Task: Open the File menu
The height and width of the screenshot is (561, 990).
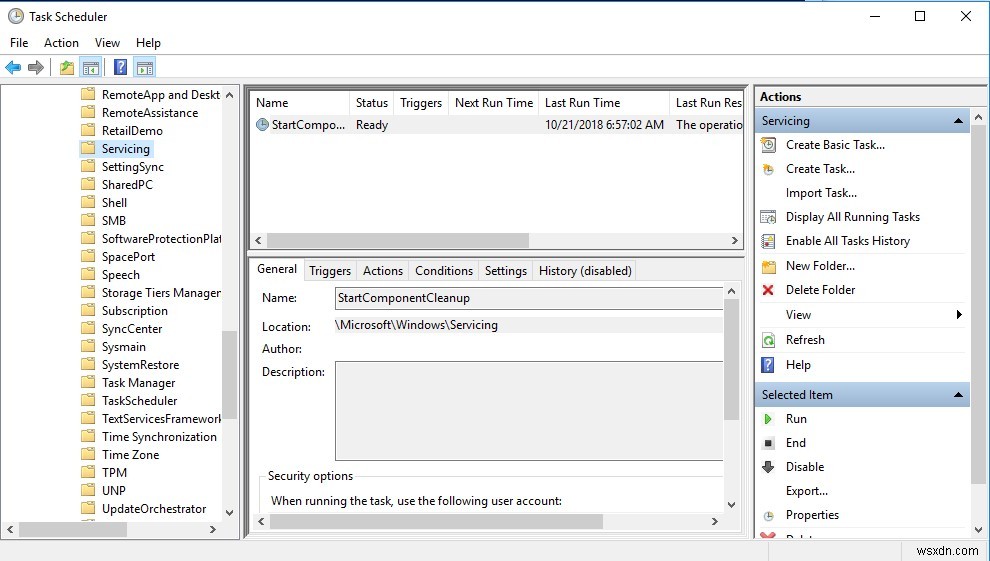Action: tap(19, 42)
